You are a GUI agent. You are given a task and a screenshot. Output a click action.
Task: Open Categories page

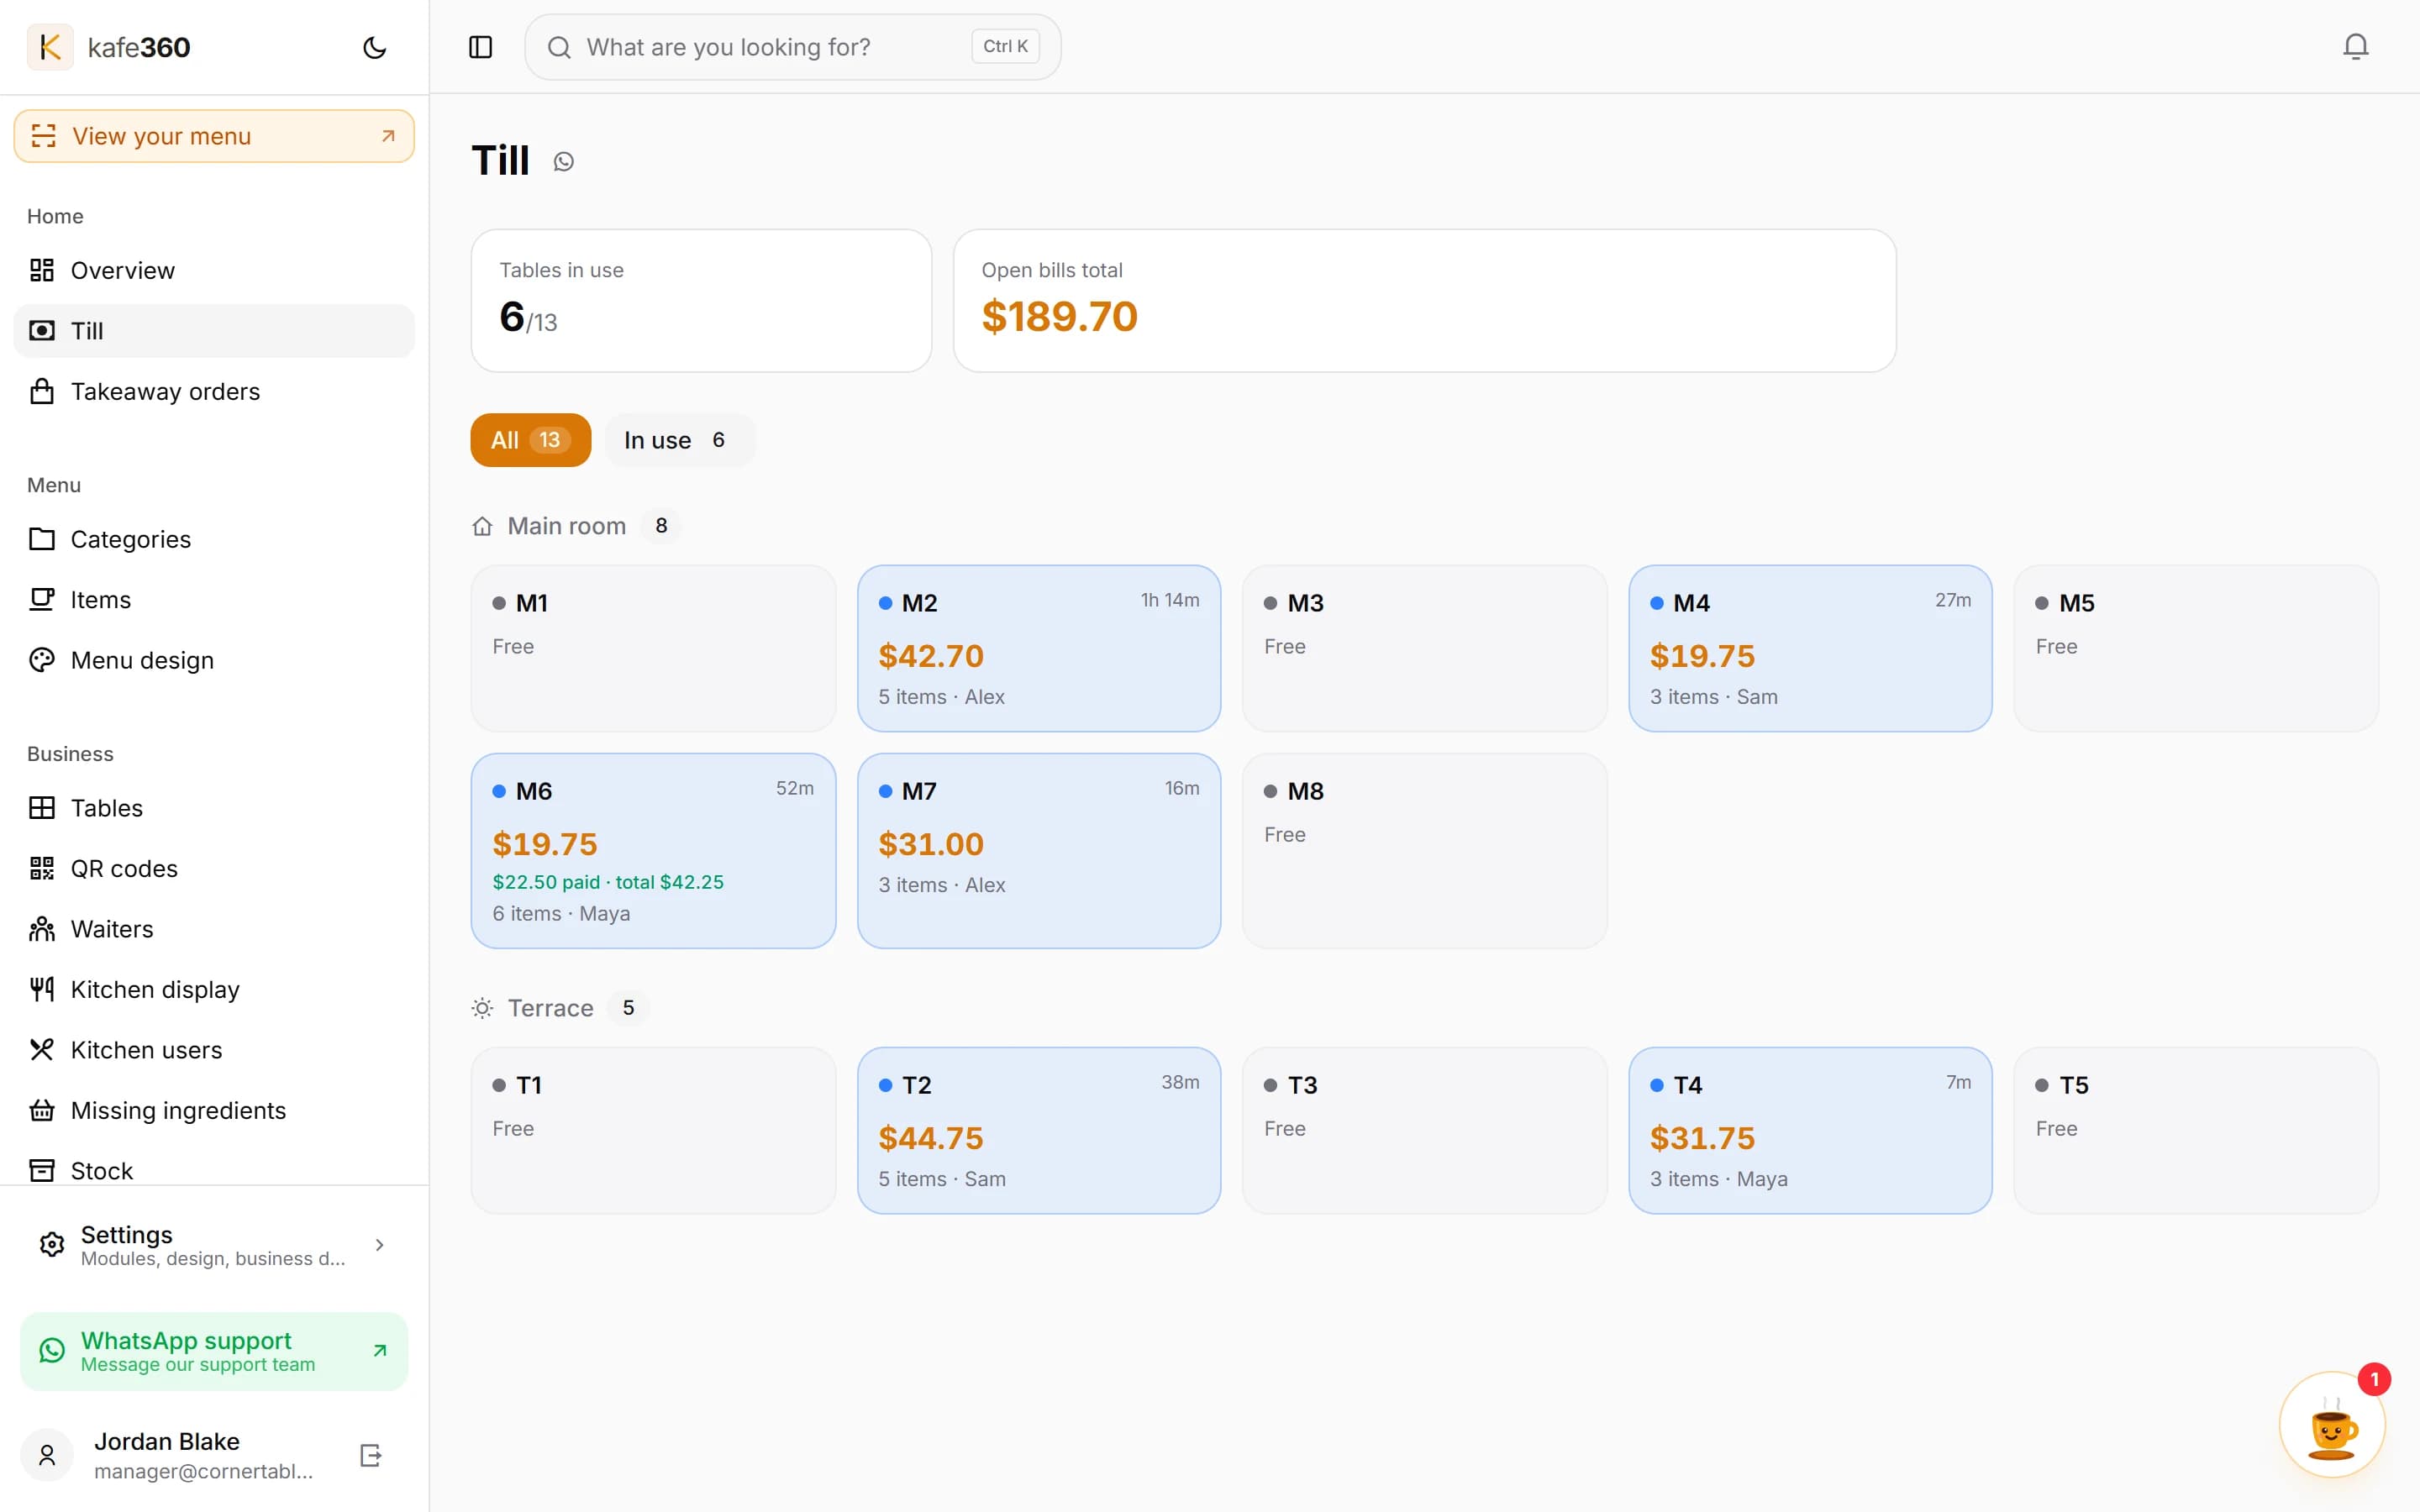(214, 539)
